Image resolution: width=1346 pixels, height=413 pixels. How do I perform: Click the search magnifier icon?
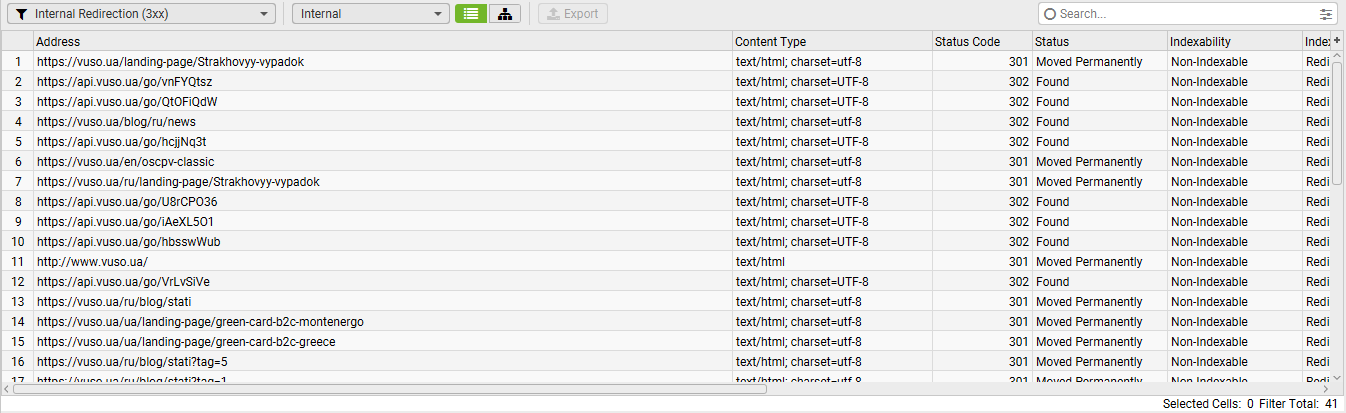click(1049, 14)
